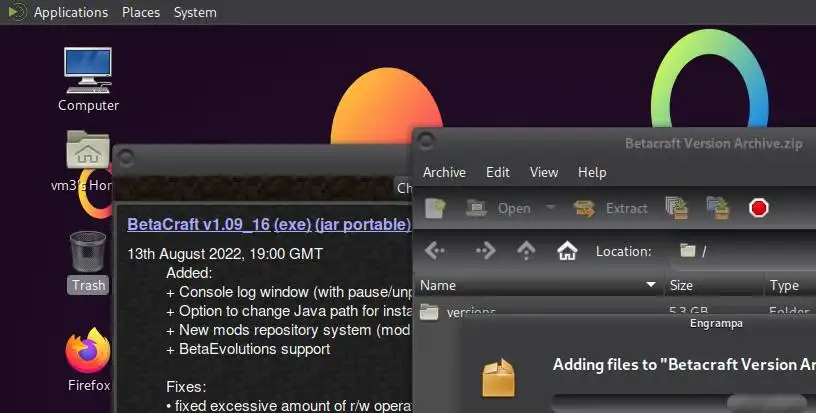Open the View menu in Engrampa
This screenshot has width=816, height=413.
pyautogui.click(x=544, y=172)
